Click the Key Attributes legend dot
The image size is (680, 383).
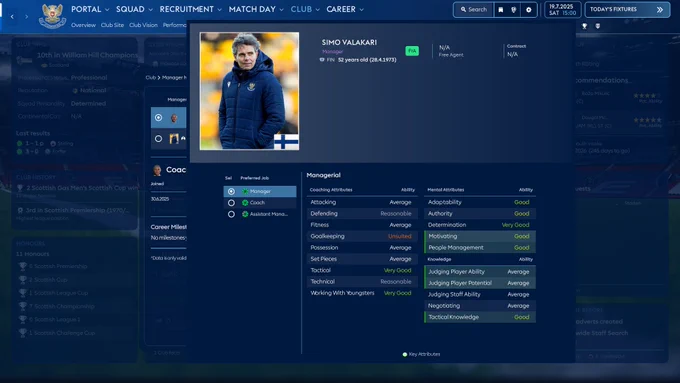[x=405, y=354]
